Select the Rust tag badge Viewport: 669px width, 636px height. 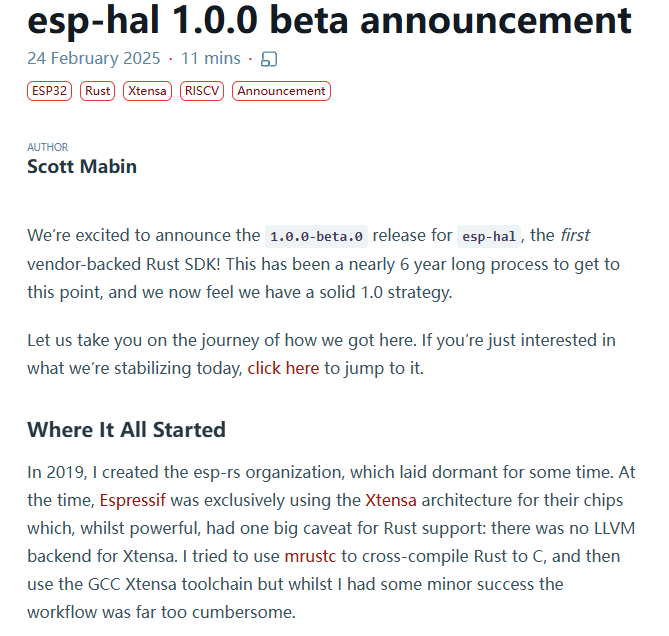point(98,91)
